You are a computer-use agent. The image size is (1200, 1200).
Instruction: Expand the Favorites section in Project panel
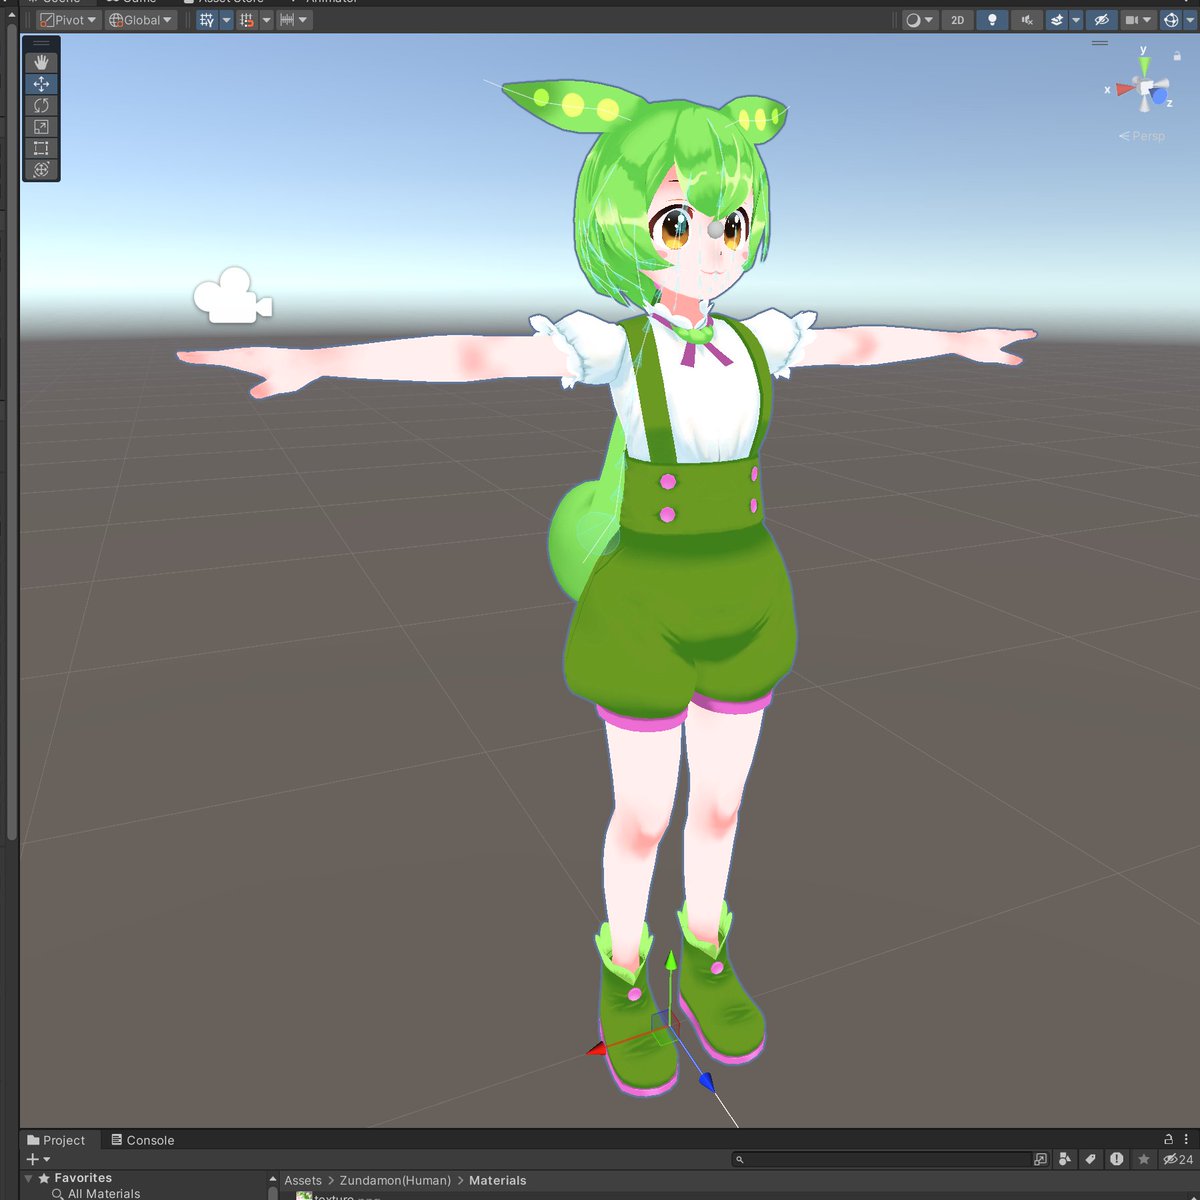(x=30, y=1177)
